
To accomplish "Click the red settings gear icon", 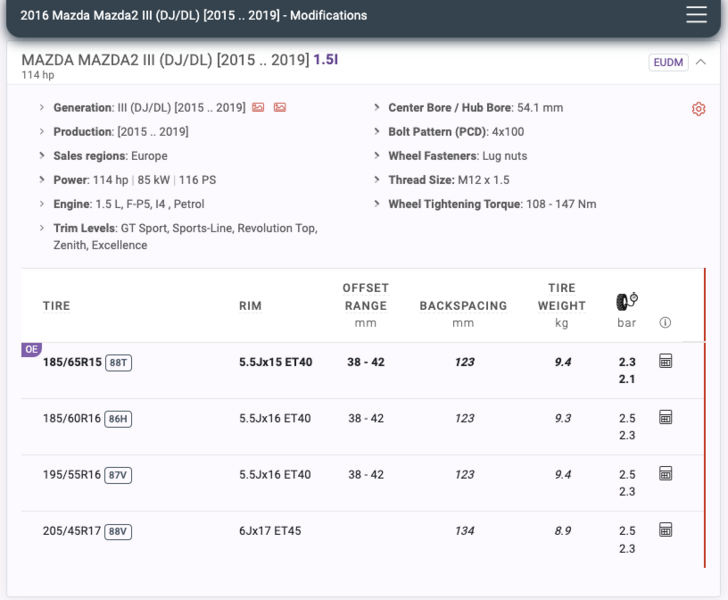I will [698, 109].
